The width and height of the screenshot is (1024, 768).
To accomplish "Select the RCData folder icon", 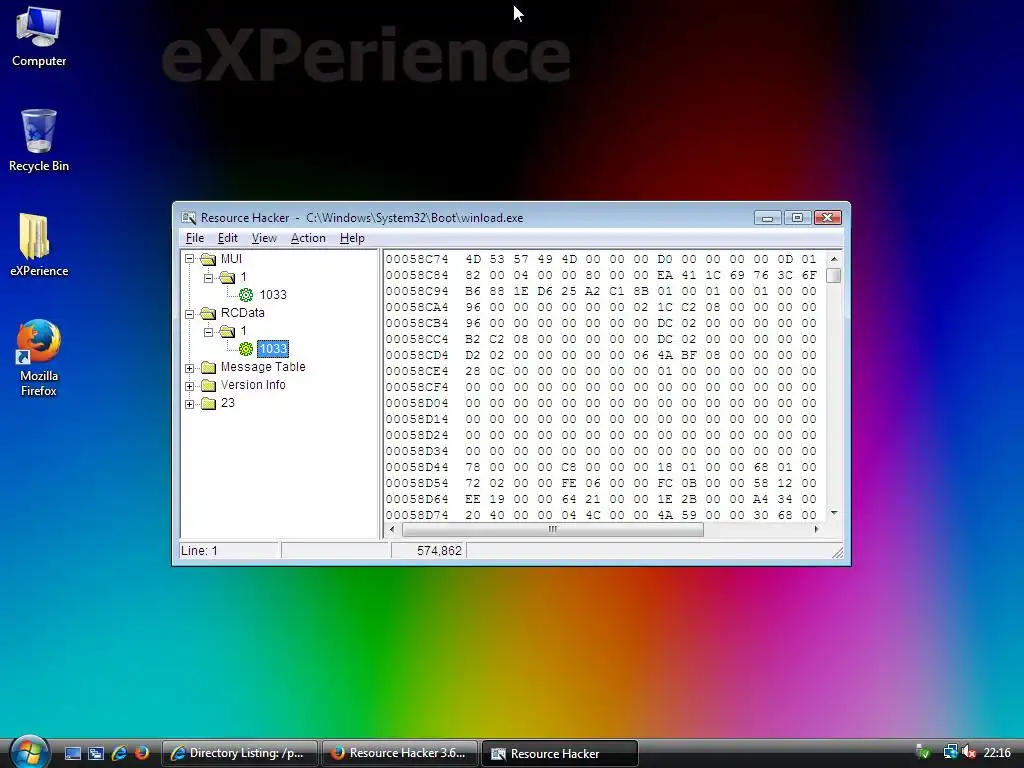I will [x=208, y=313].
